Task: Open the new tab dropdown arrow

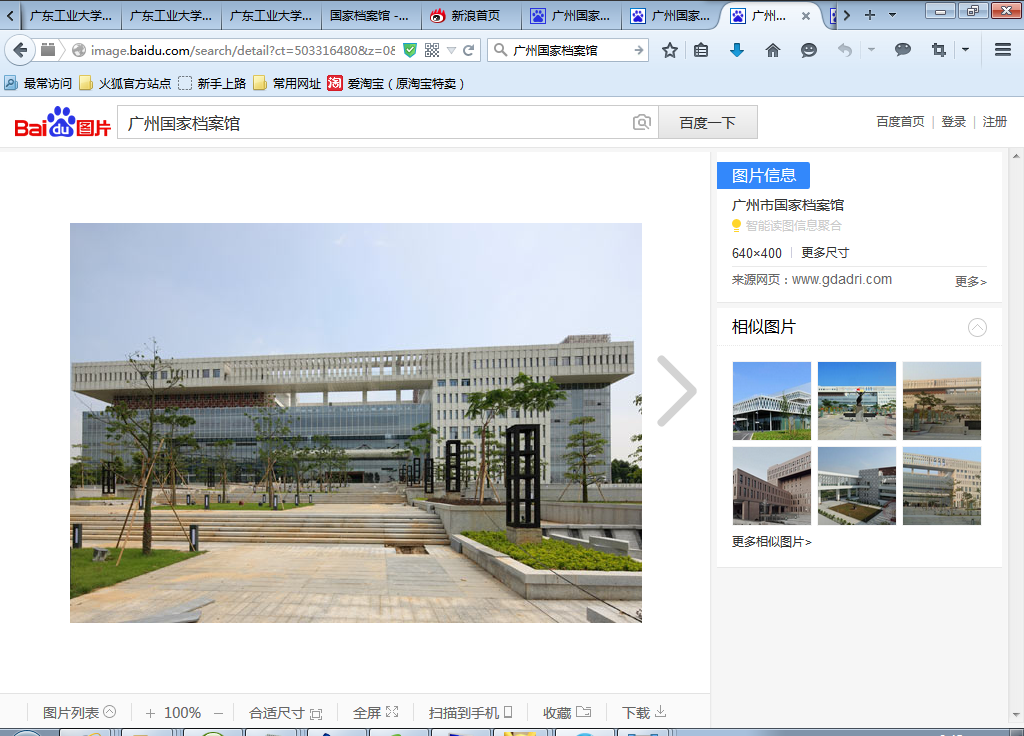Action: (x=892, y=15)
